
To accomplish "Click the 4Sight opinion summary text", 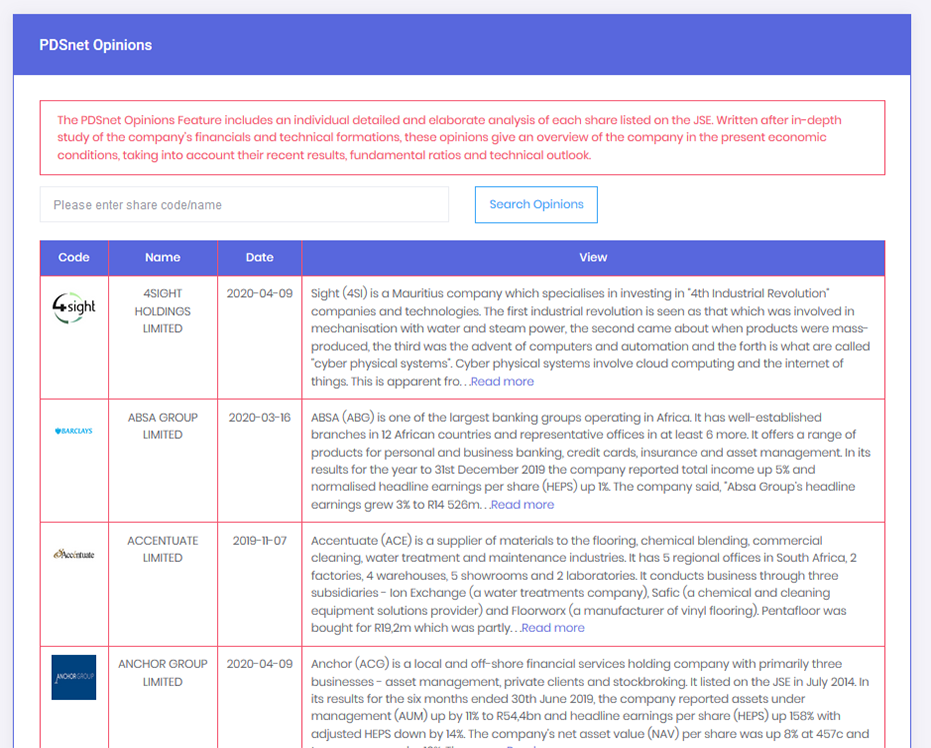I will (591, 337).
